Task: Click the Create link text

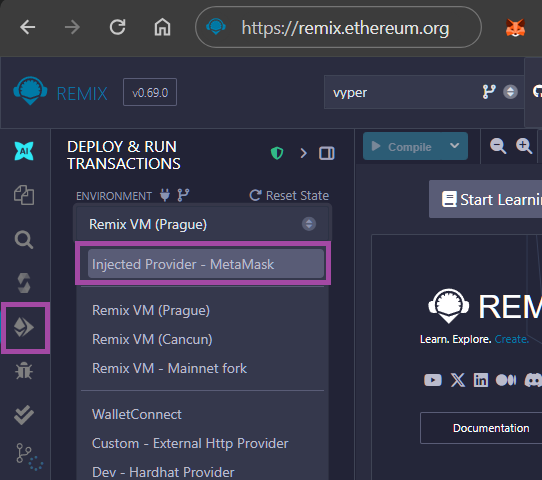Action: 511,339
